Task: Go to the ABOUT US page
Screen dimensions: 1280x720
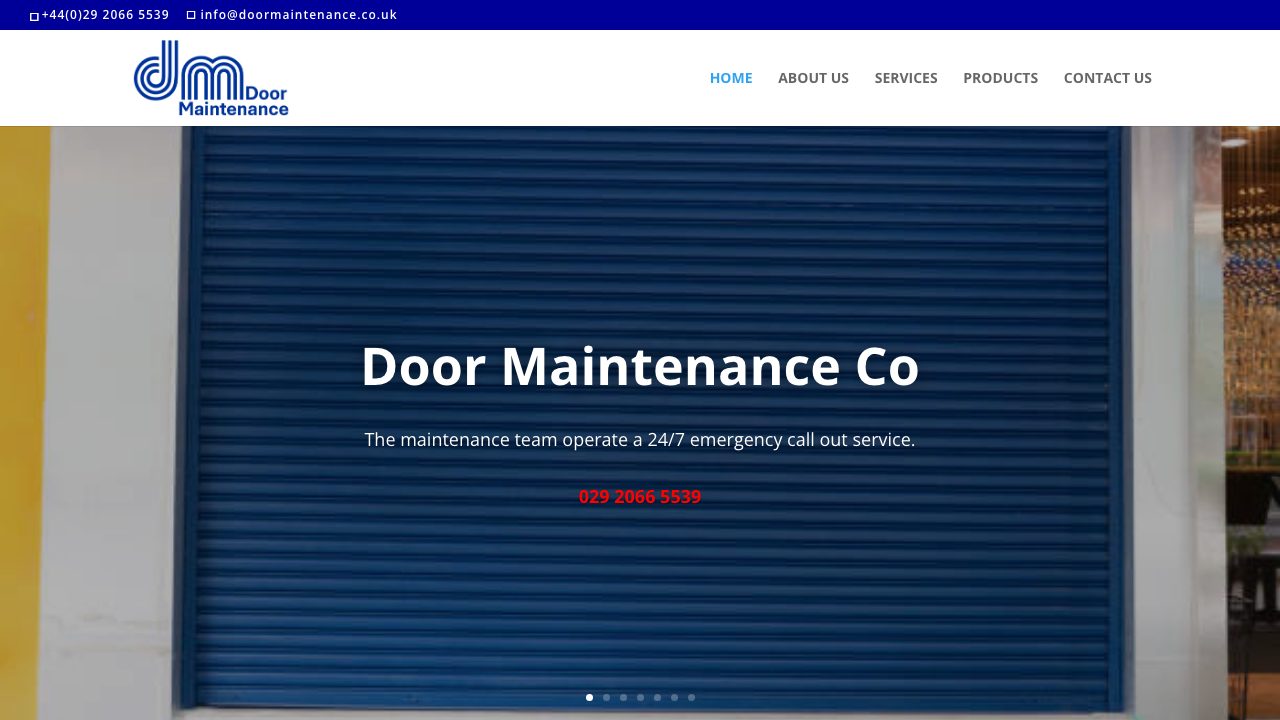Action: point(813,78)
